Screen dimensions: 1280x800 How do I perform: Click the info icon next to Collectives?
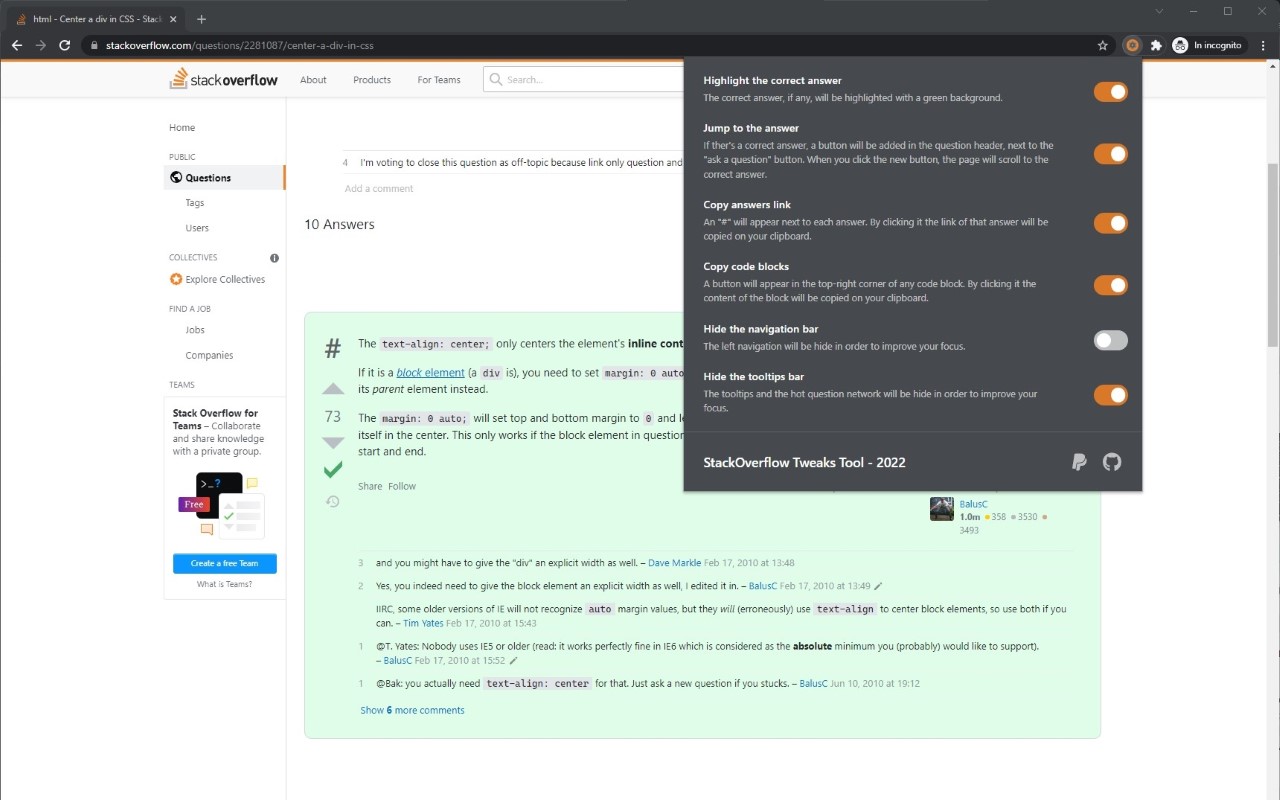274,257
